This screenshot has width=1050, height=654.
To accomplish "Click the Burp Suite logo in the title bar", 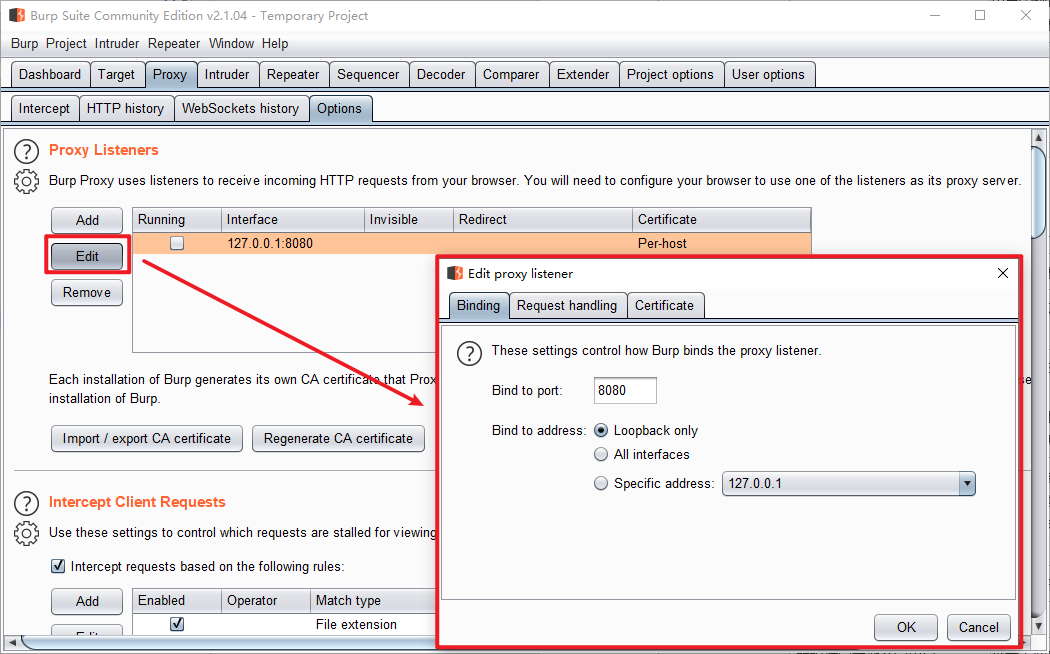I will [17, 15].
